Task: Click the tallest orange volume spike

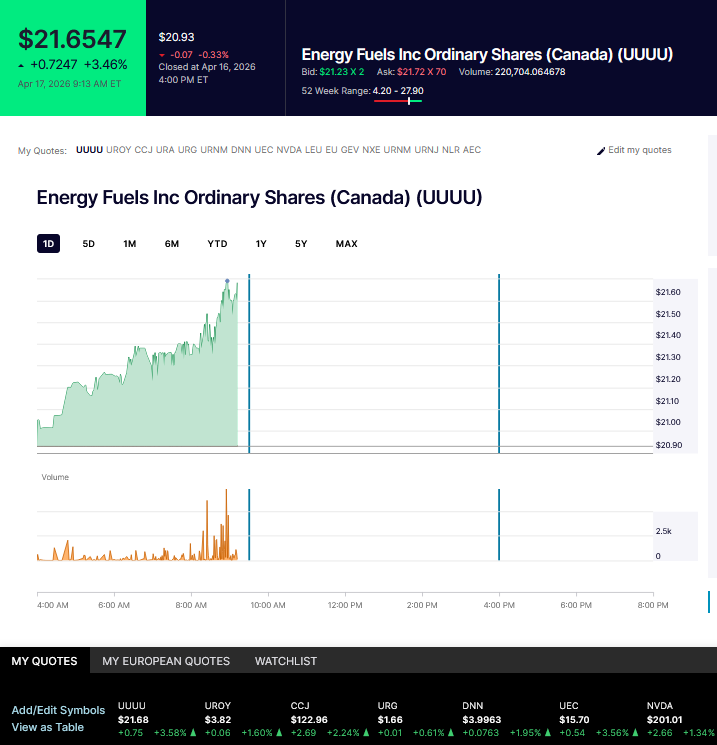Action: coord(226,523)
